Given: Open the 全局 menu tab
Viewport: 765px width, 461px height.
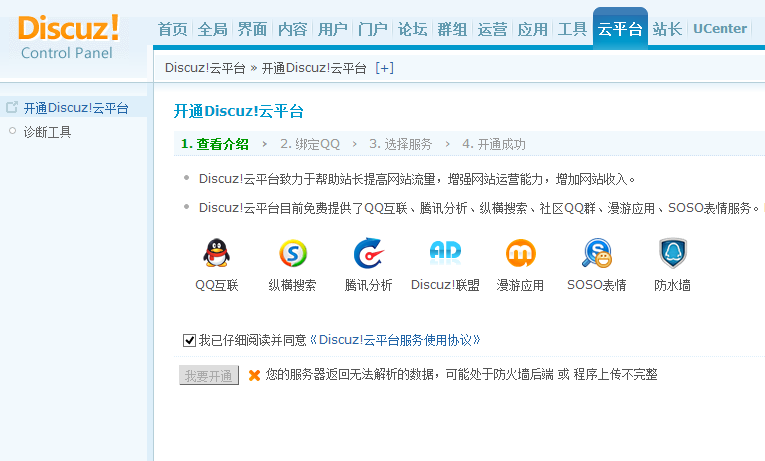Looking at the screenshot, I should pyautogui.click(x=213, y=29).
